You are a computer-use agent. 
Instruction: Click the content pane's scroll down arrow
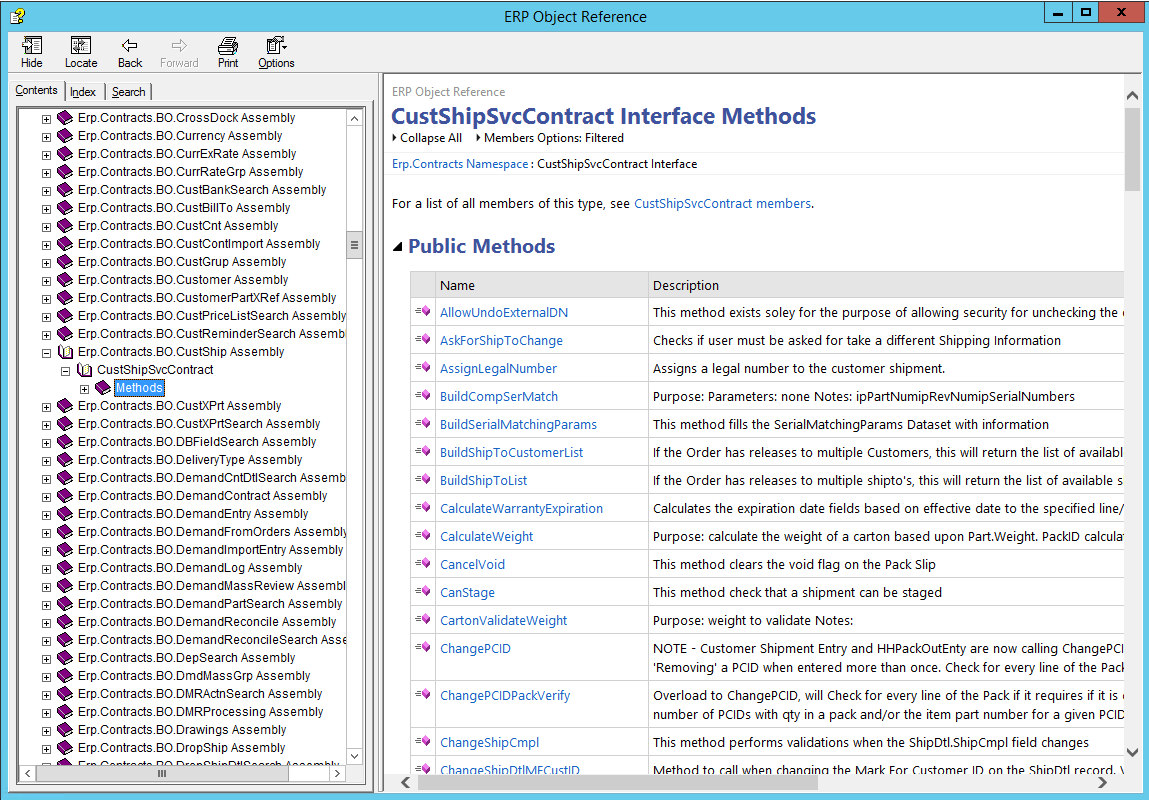click(x=1132, y=752)
